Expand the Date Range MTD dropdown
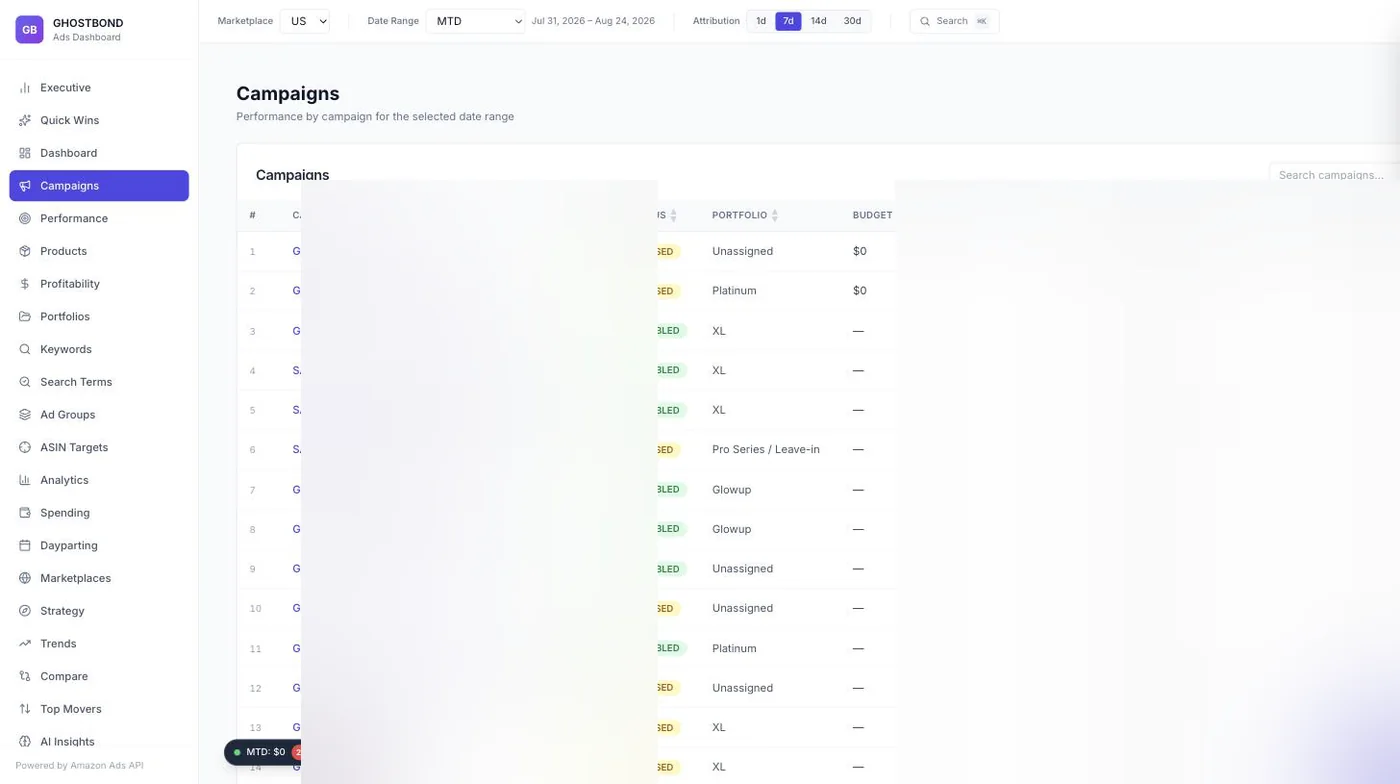This screenshot has height=784, width=1400. [x=476, y=21]
